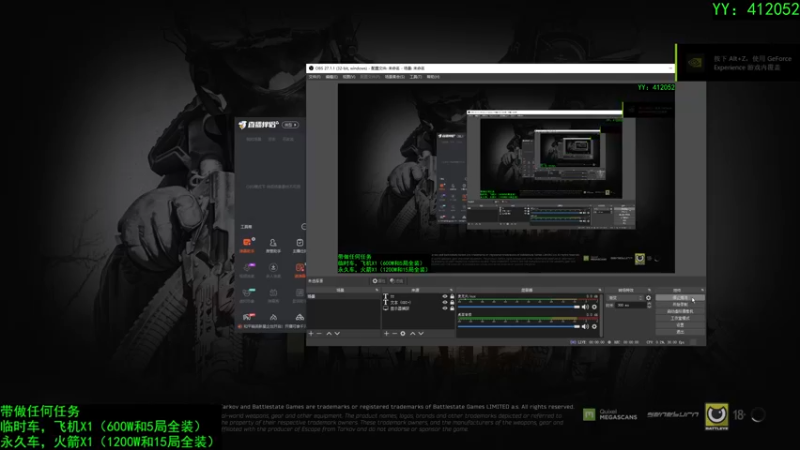Select the 场景 row in Scenes list
This screenshot has width=800, height=450.
click(343, 296)
